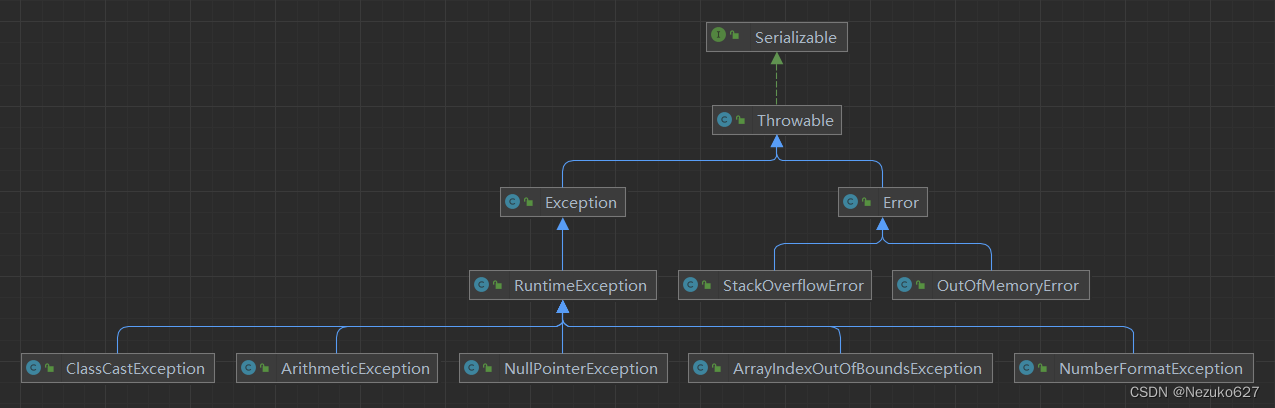This screenshot has height=408, width=1275.
Task: Click the green lock icon on OutOfMemoryError
Action: coord(921,286)
